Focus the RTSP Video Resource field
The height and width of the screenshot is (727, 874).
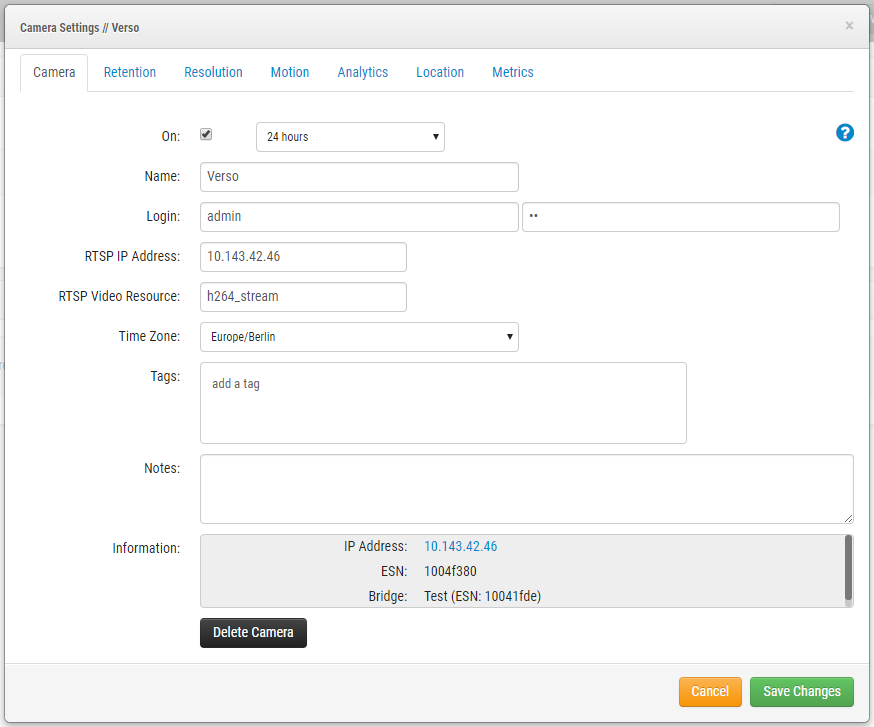coord(303,297)
